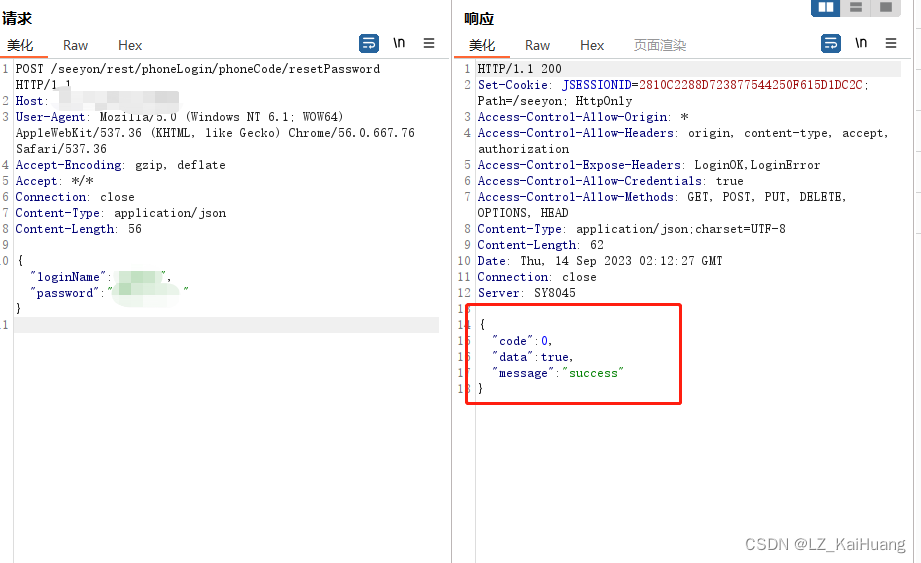Screen dimensions: 921x563
Task: Click the 响应 panel title
Action: [479, 19]
